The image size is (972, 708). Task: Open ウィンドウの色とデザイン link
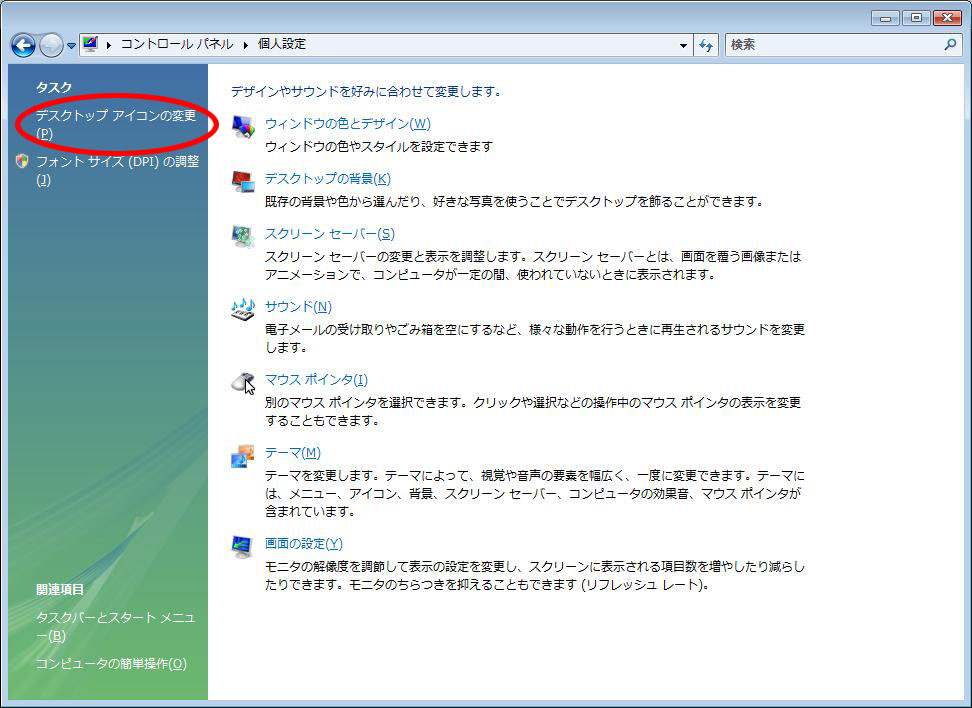(347, 124)
